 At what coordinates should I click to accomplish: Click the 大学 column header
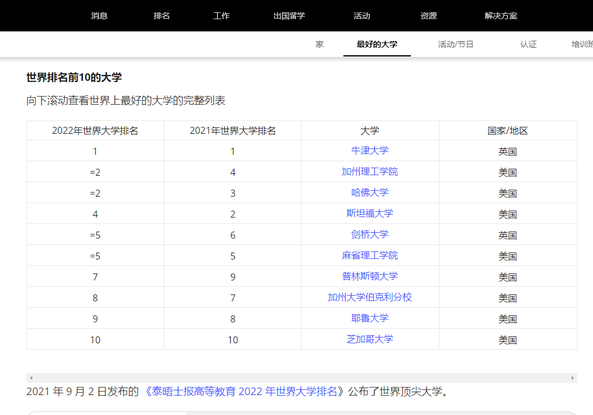click(370, 131)
